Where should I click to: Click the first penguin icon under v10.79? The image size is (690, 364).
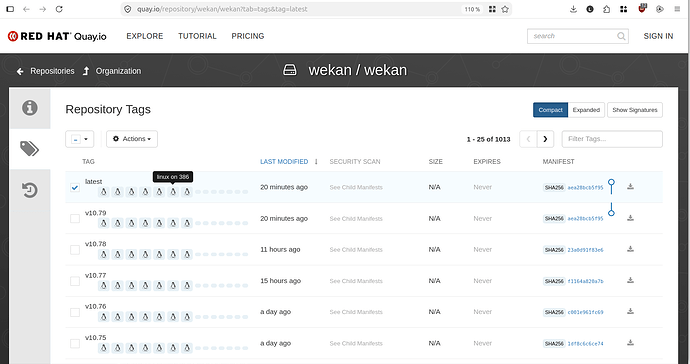coord(103,223)
